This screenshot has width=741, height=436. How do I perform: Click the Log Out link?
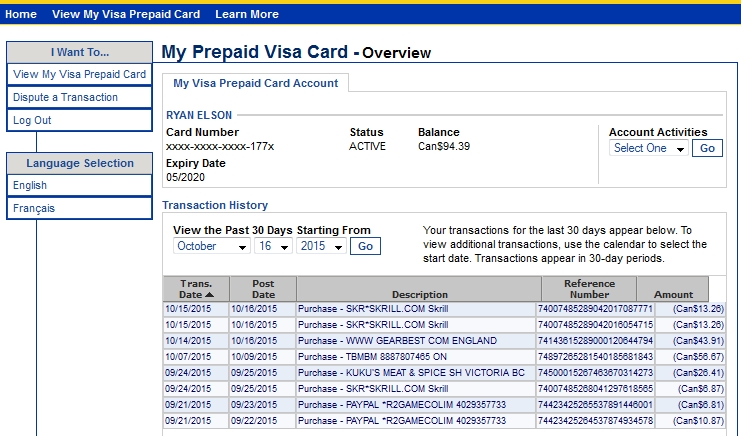click(32, 120)
